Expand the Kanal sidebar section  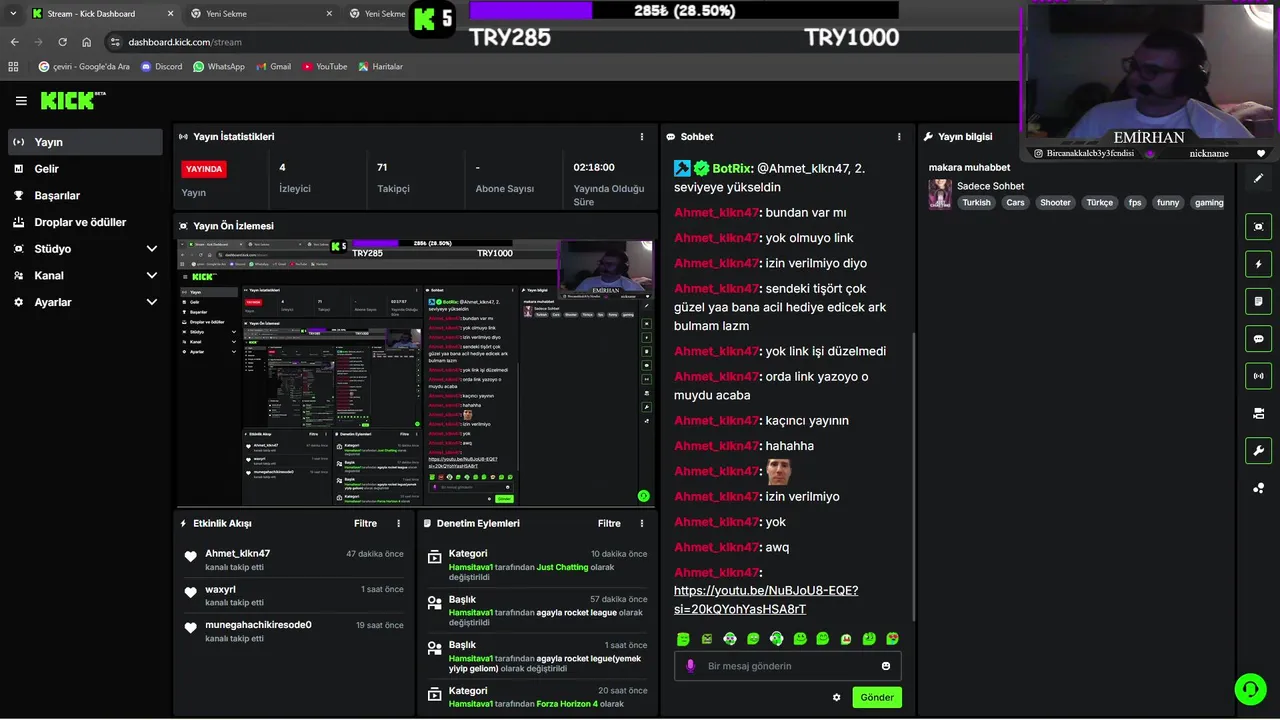(84, 275)
